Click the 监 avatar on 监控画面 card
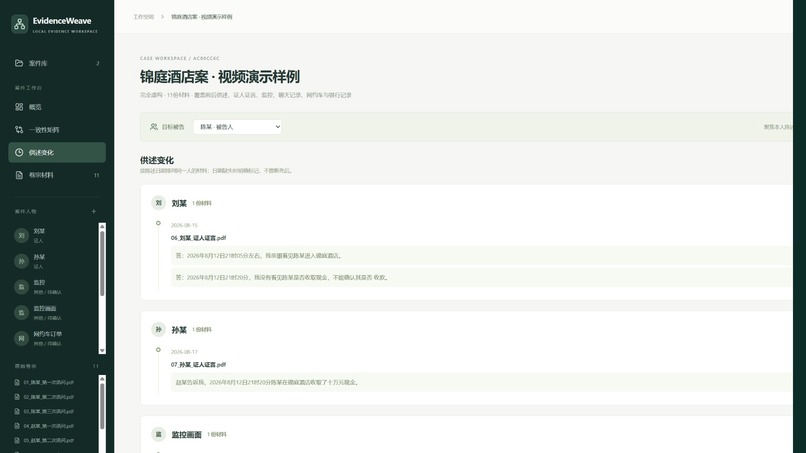Screen dimensions: 806x453 tap(158, 434)
